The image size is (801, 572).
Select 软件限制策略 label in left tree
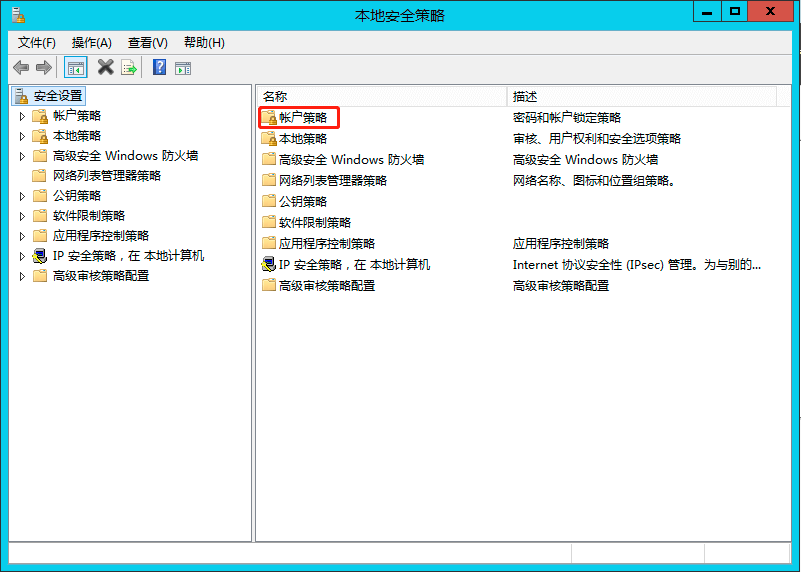pos(89,216)
